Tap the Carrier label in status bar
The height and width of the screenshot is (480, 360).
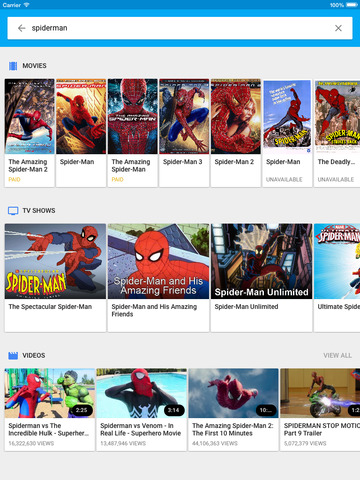pyautogui.click(x=12, y=5)
